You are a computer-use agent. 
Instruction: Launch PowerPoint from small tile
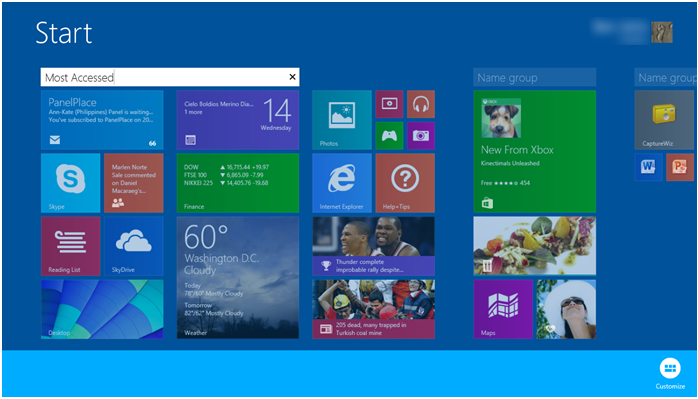pyautogui.click(x=680, y=167)
